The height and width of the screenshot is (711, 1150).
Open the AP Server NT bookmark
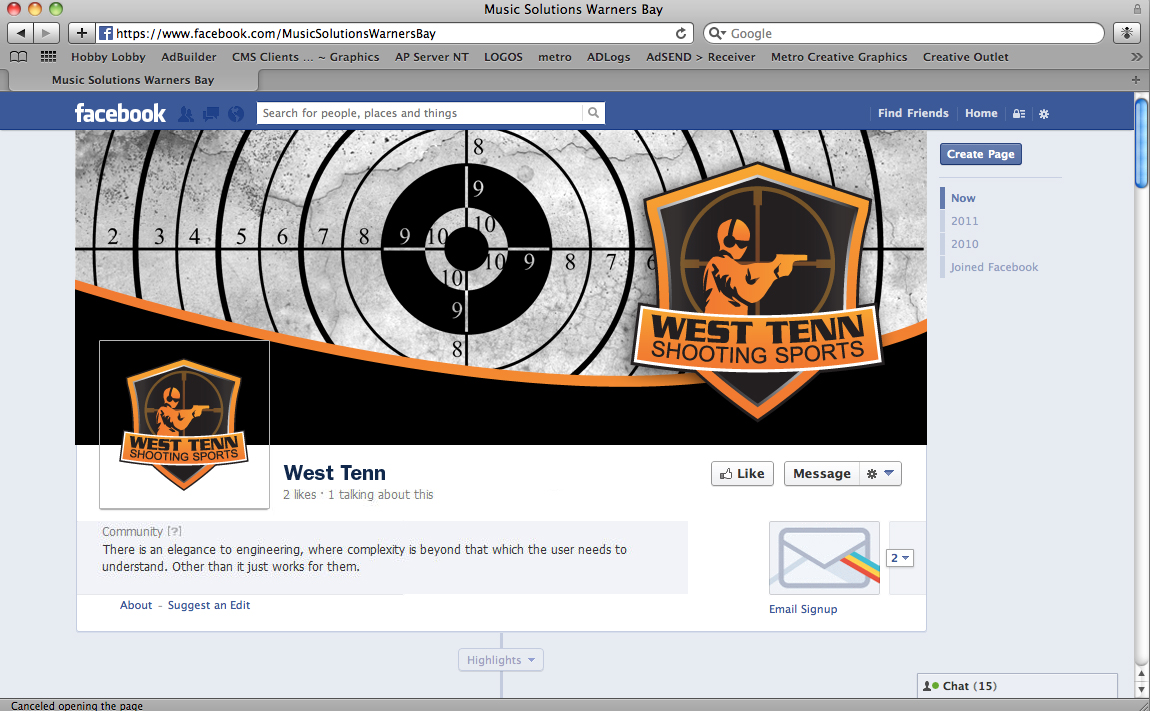click(431, 56)
